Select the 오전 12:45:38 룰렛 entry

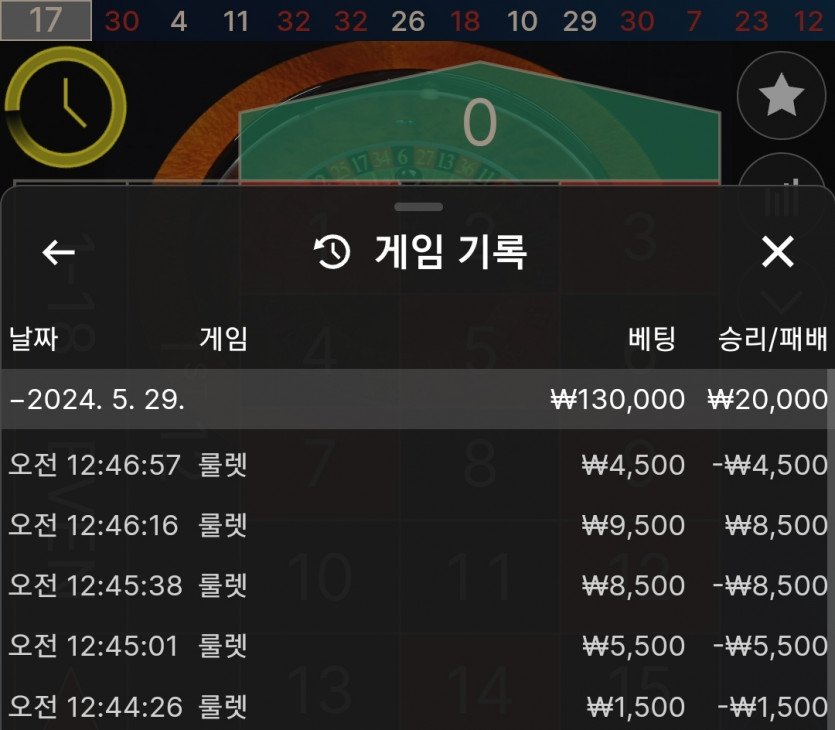(x=418, y=586)
